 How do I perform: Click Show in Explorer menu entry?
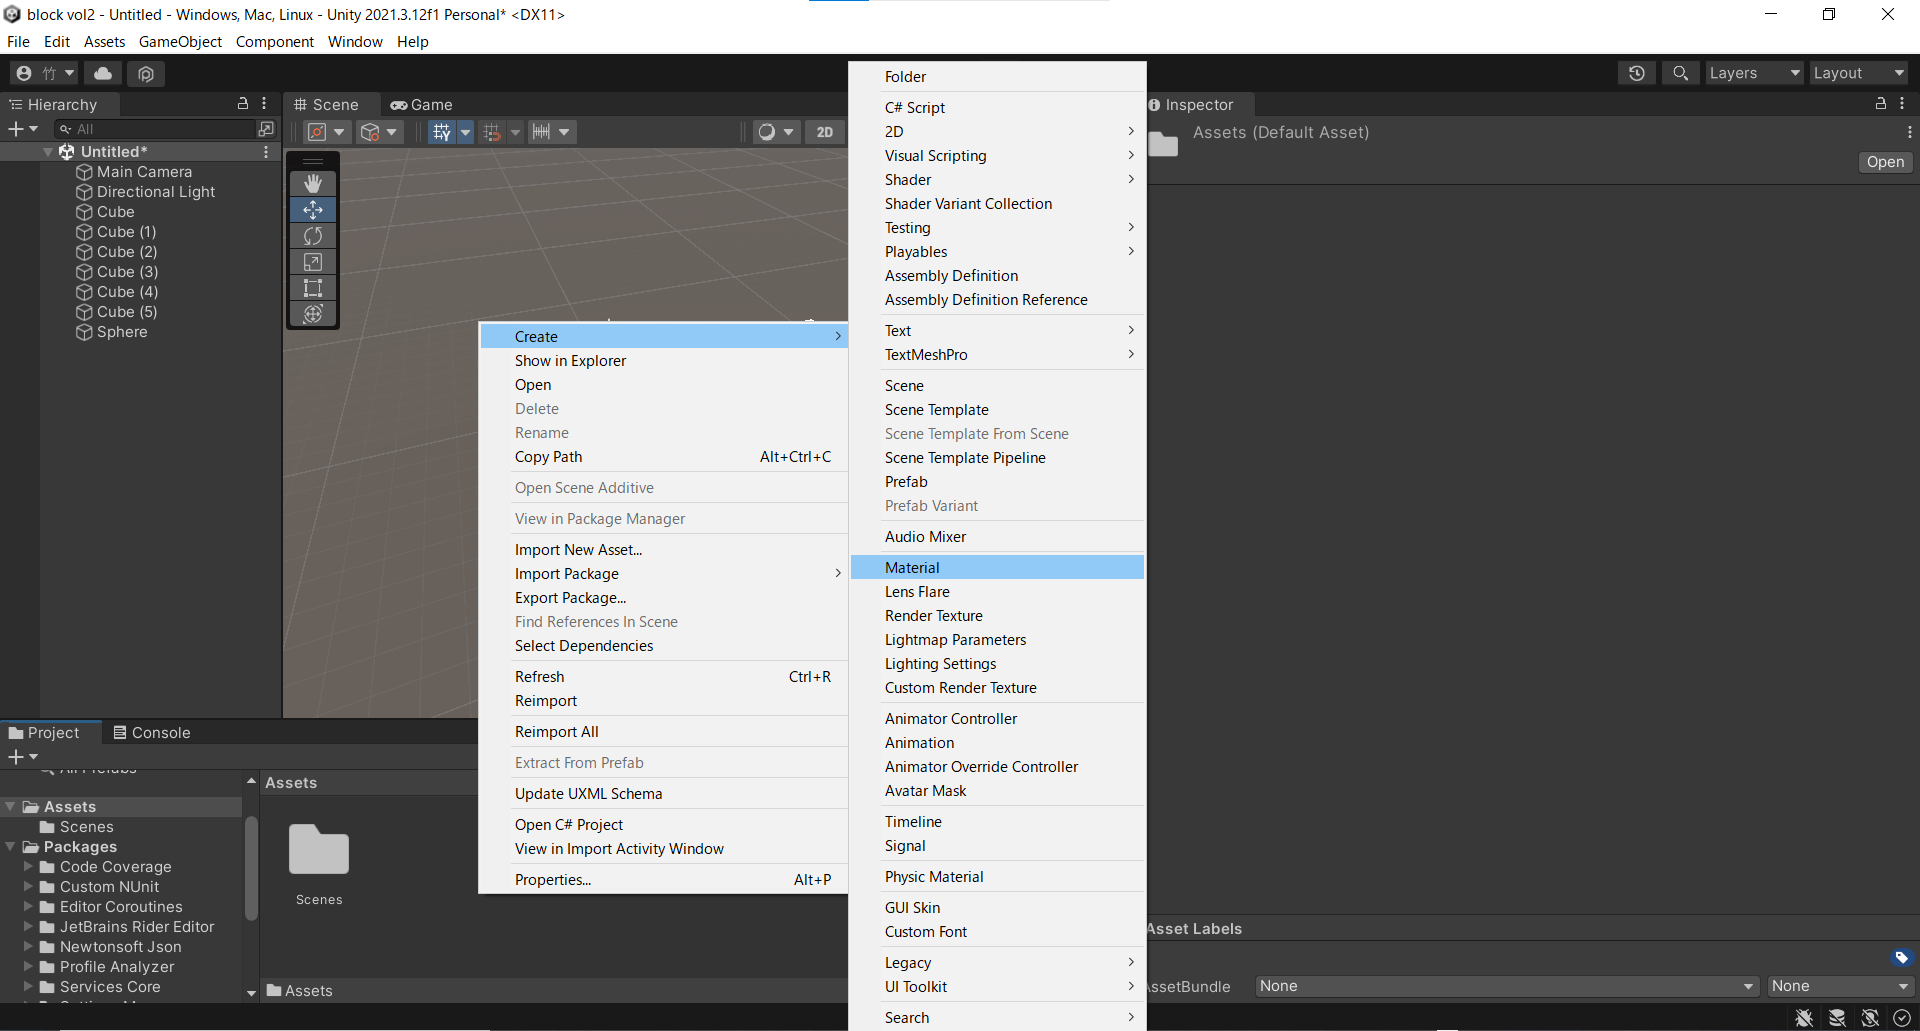[x=663, y=361]
